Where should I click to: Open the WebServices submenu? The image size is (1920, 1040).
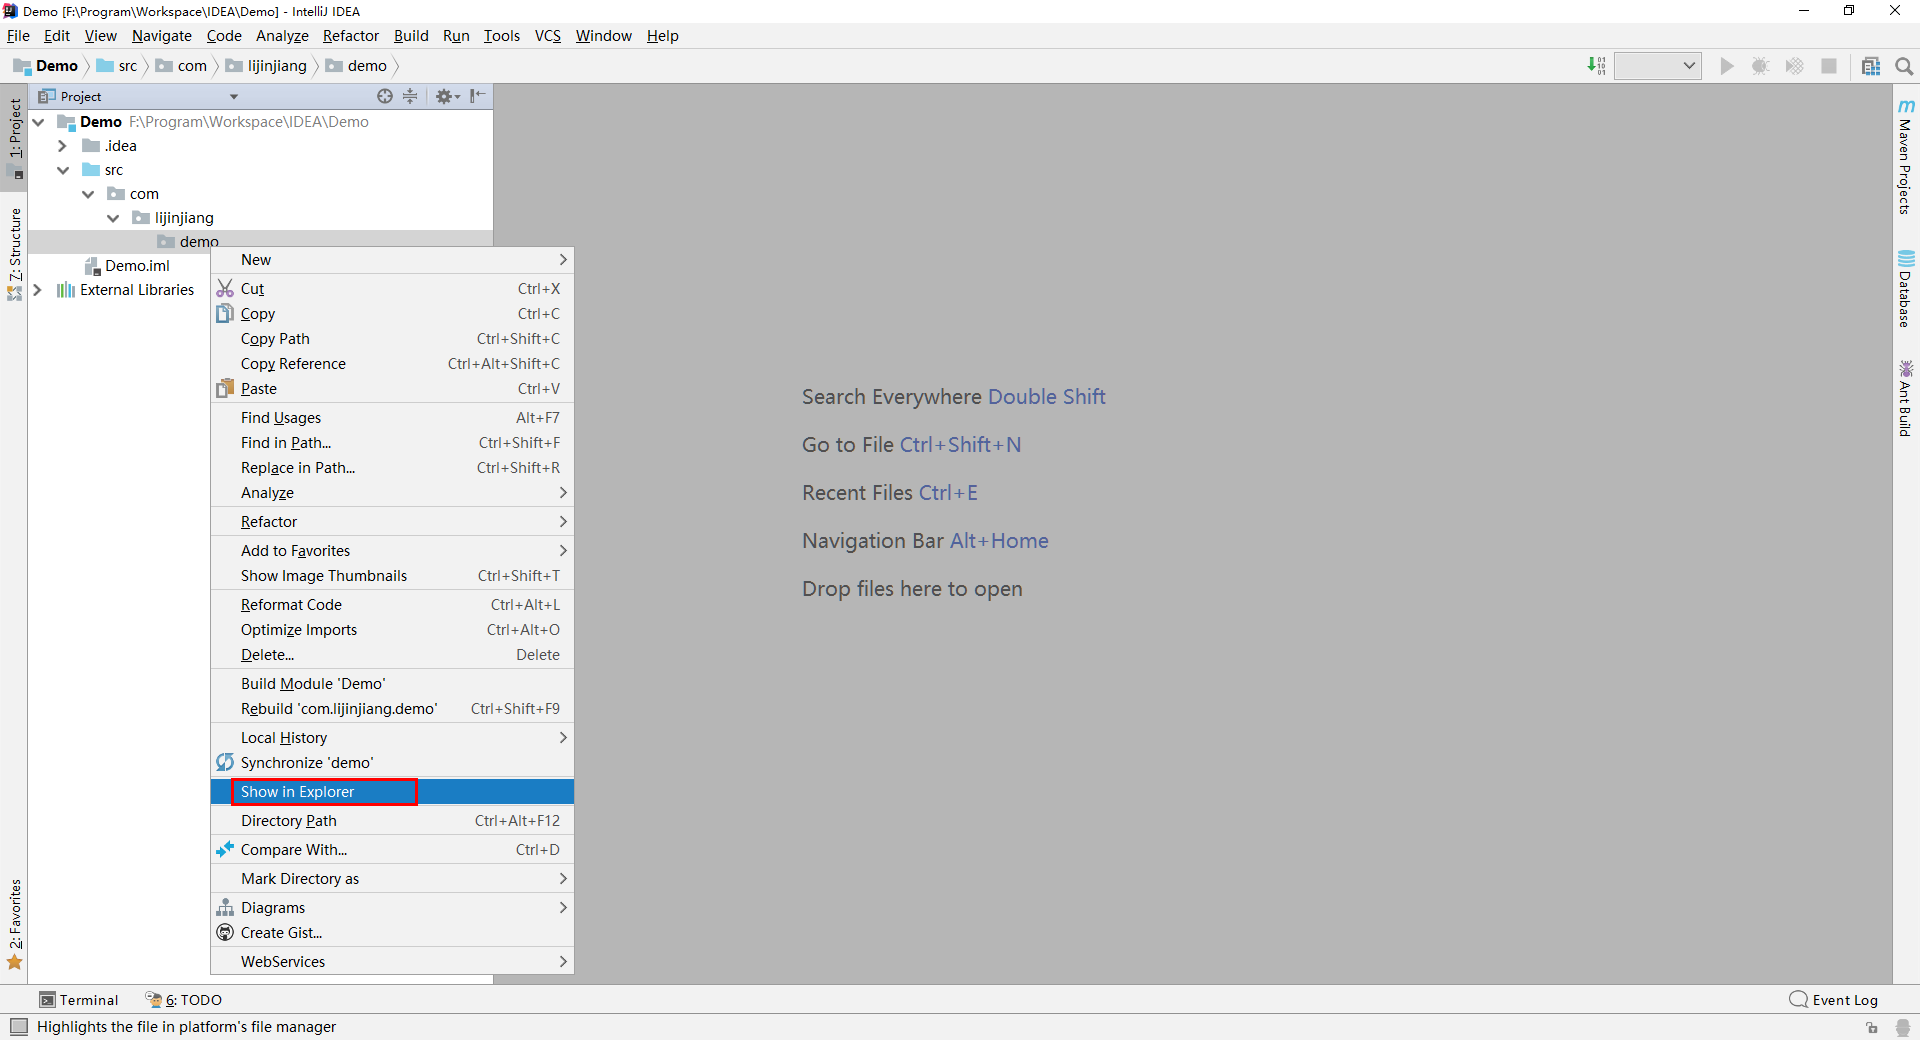coord(392,962)
